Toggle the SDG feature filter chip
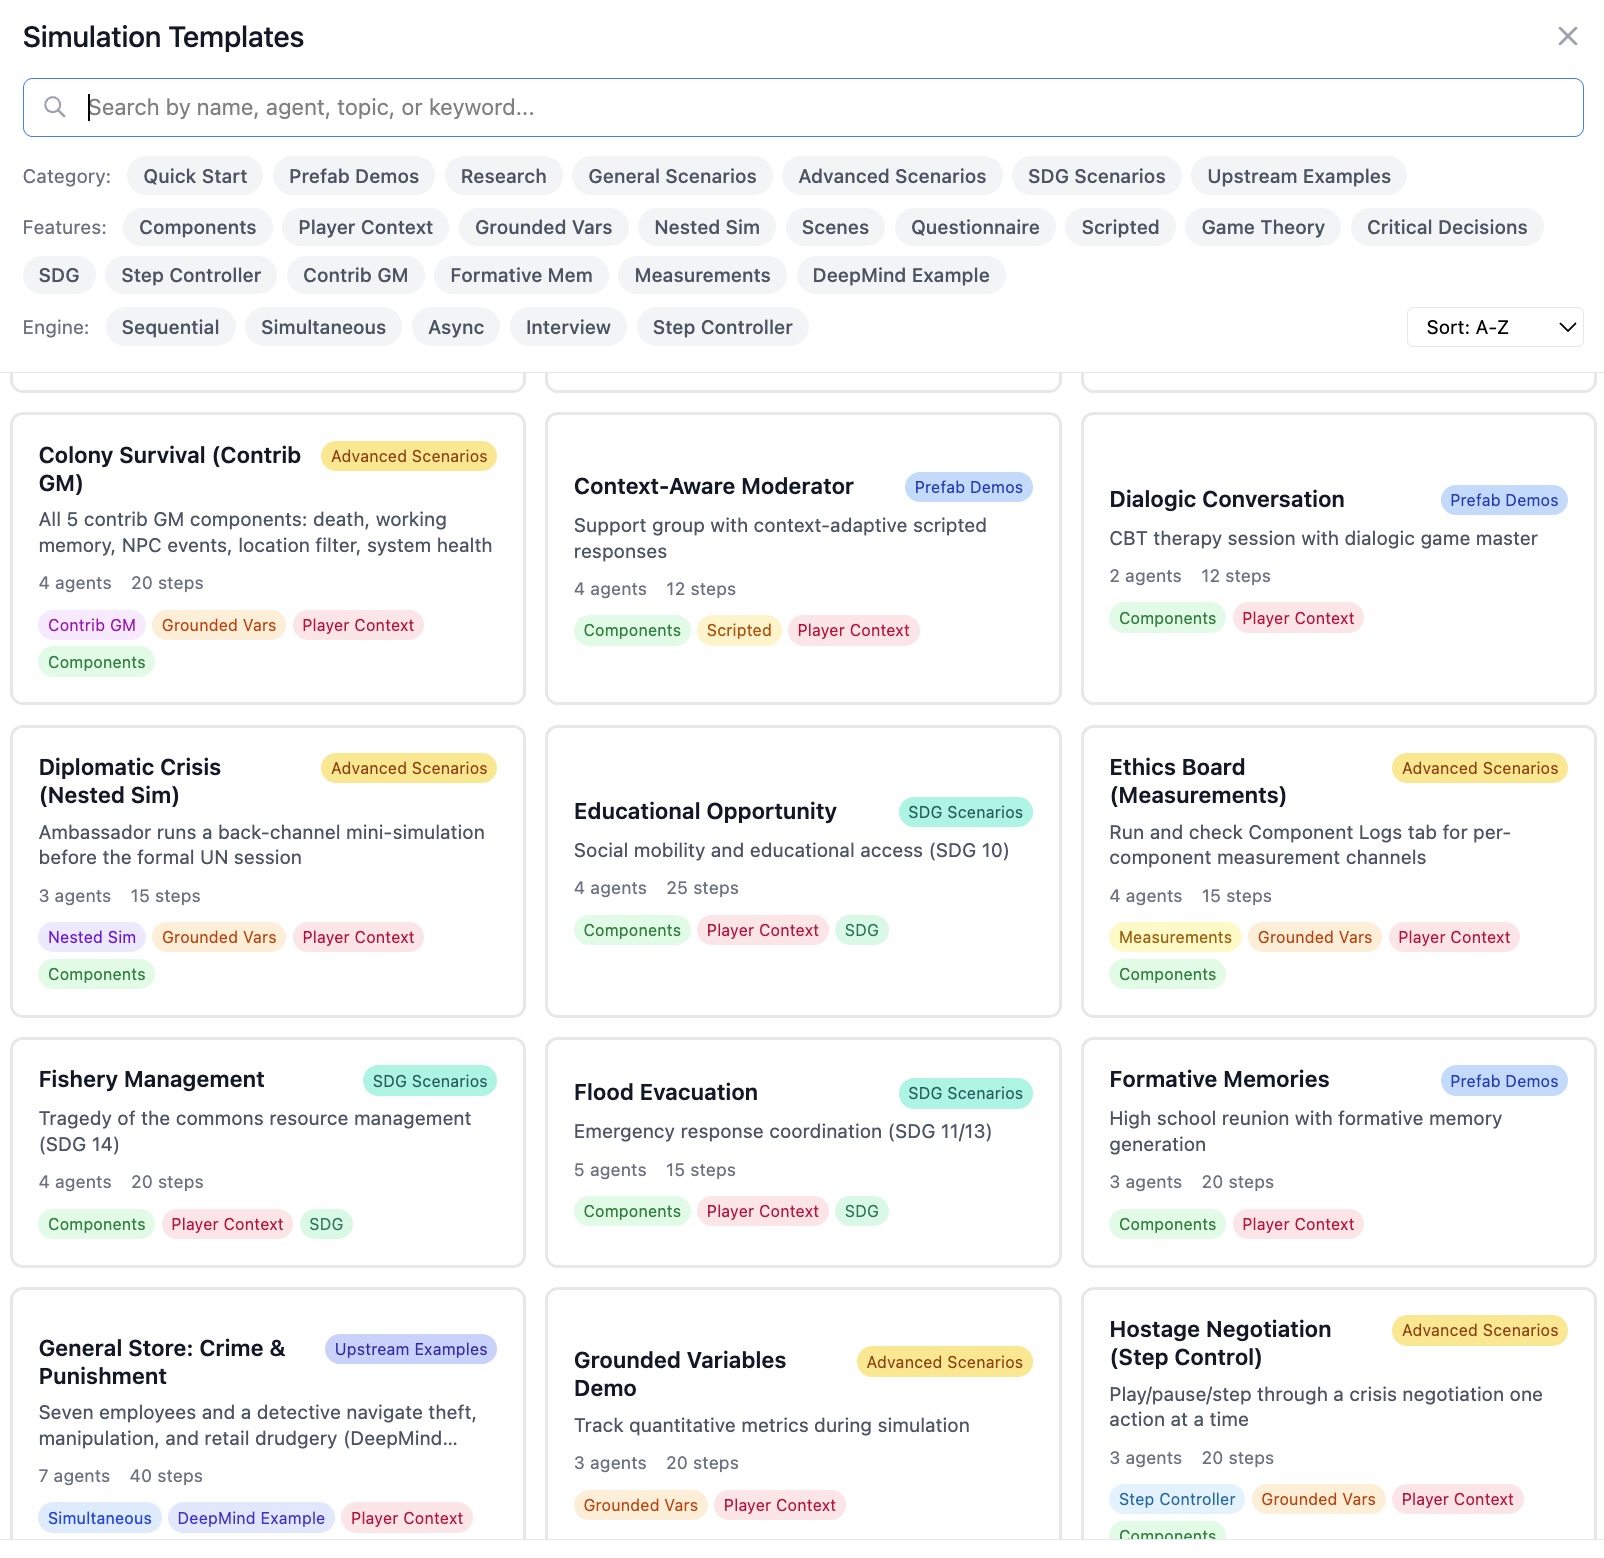Screen dimensions: 1604x1558 59,275
